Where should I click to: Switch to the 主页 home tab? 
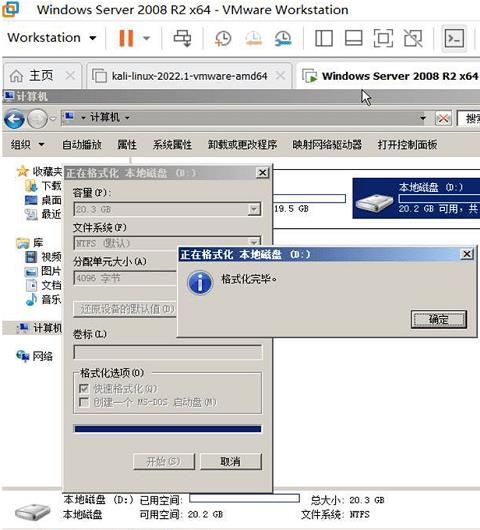pyautogui.click(x=41, y=76)
